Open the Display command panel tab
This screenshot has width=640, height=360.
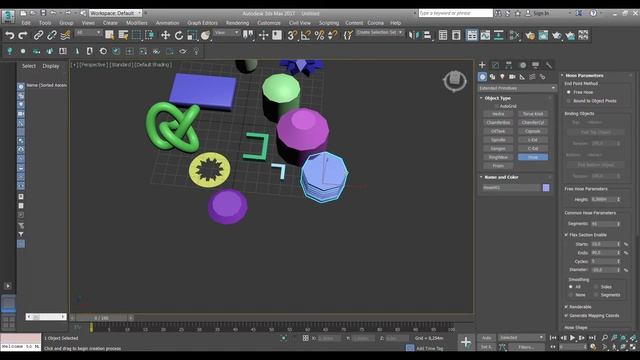pos(536,65)
